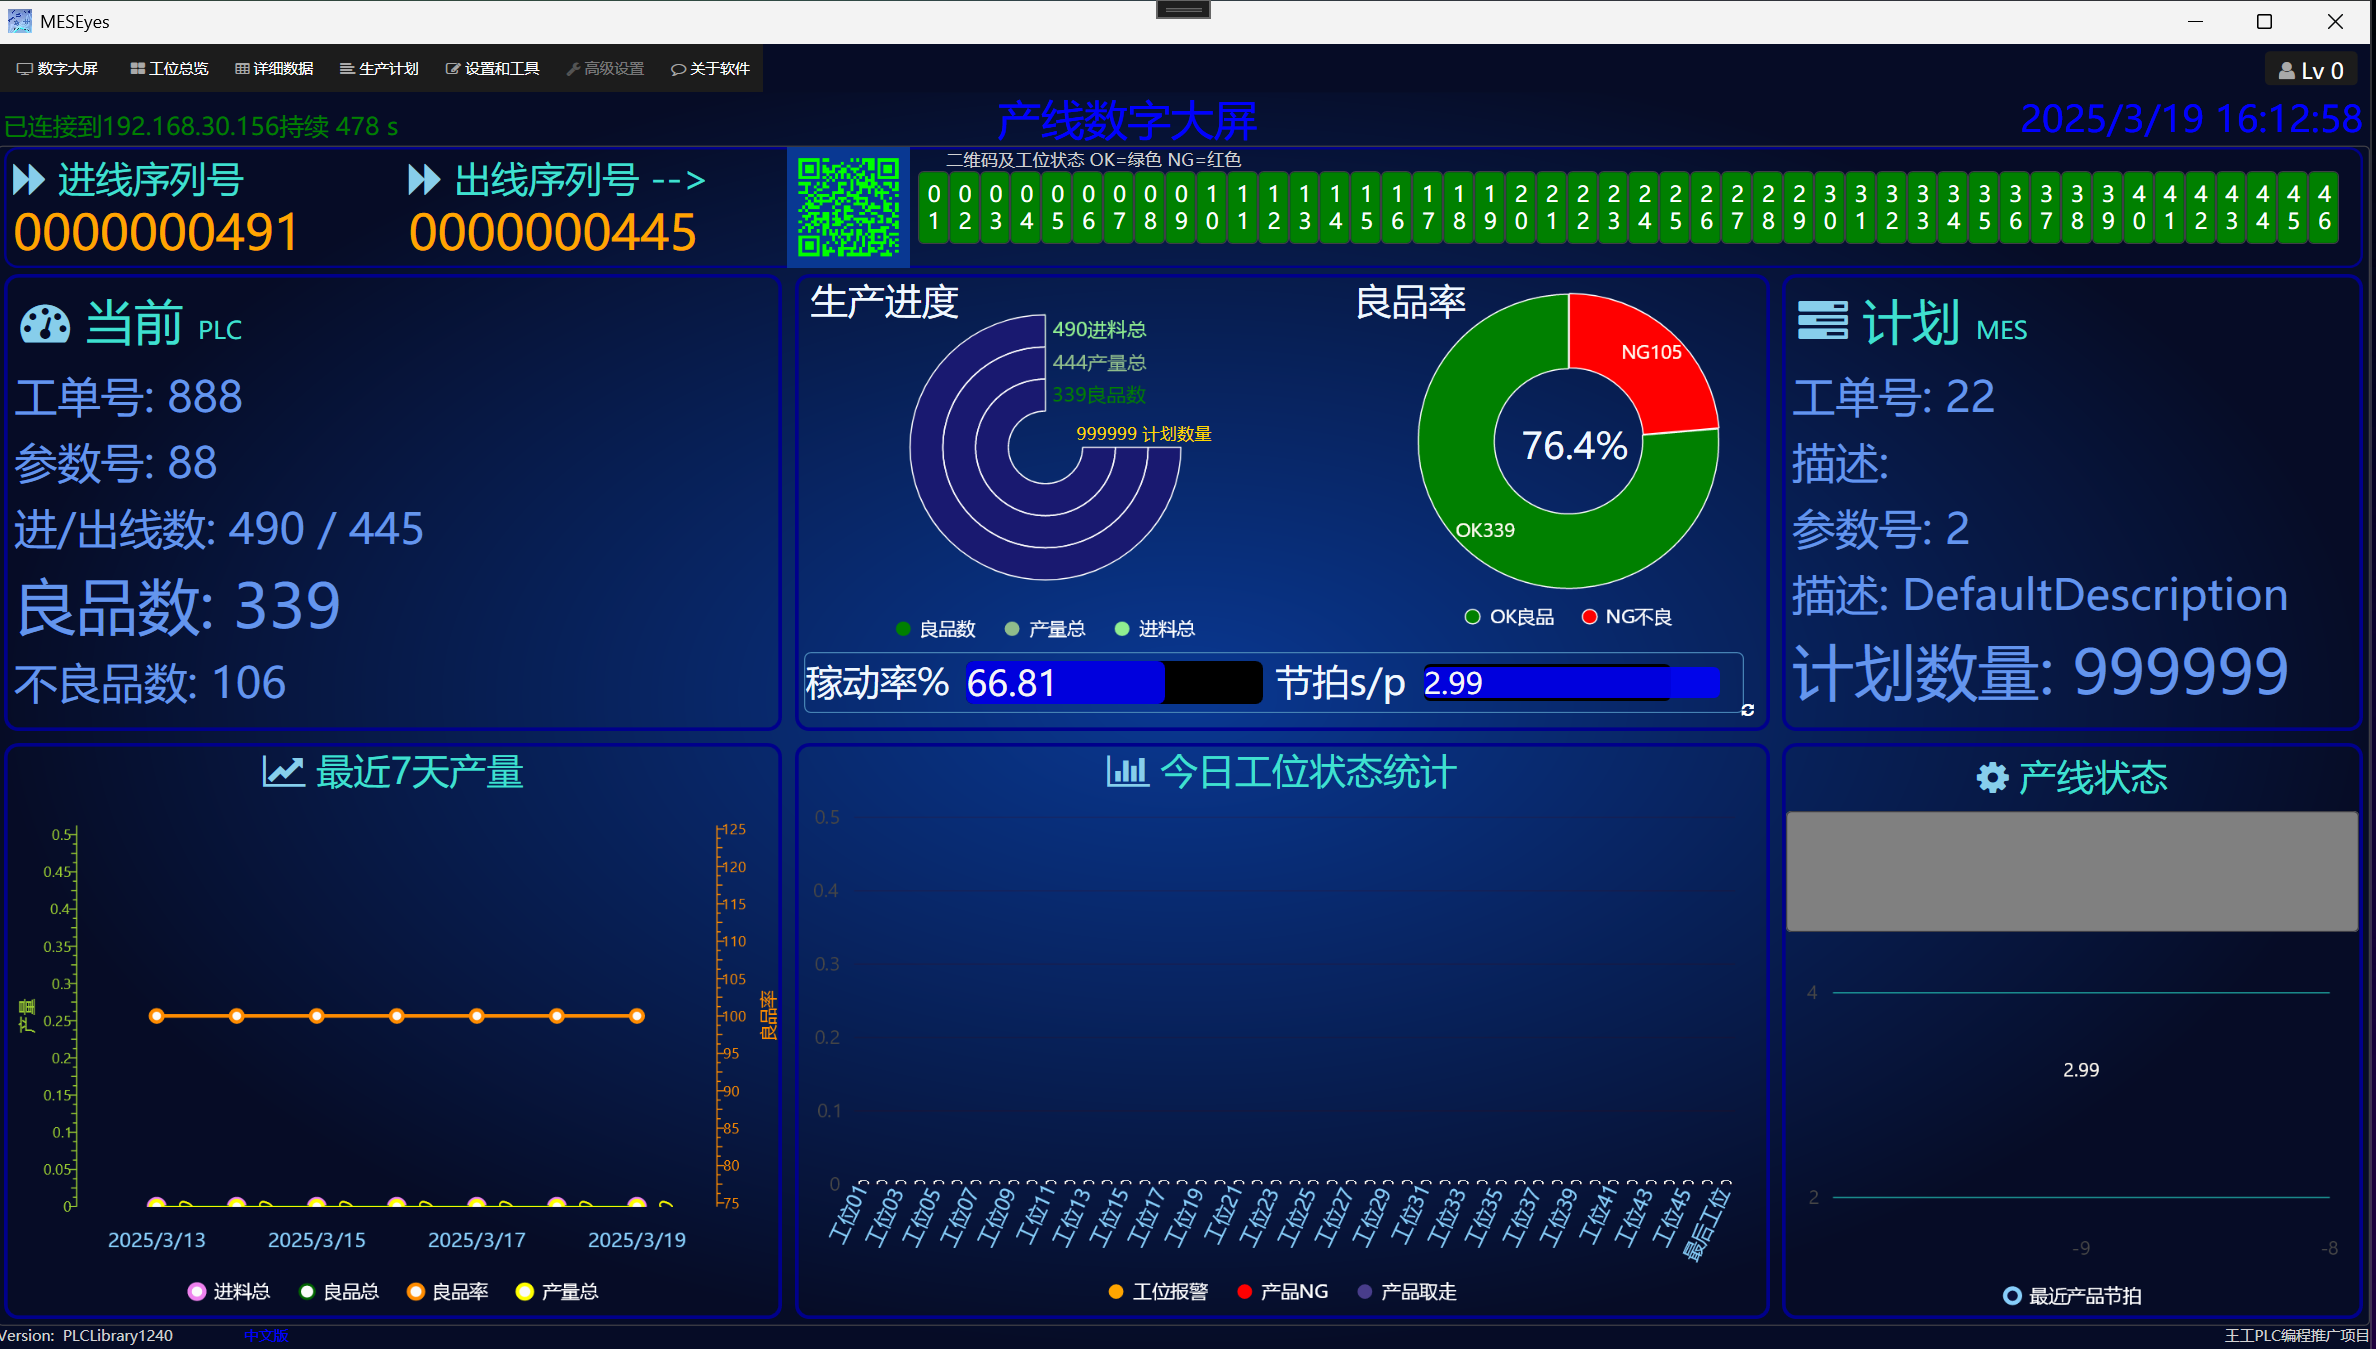Click the PLC 工单号: 888 text
2376x1349 pixels.
[x=128, y=397]
